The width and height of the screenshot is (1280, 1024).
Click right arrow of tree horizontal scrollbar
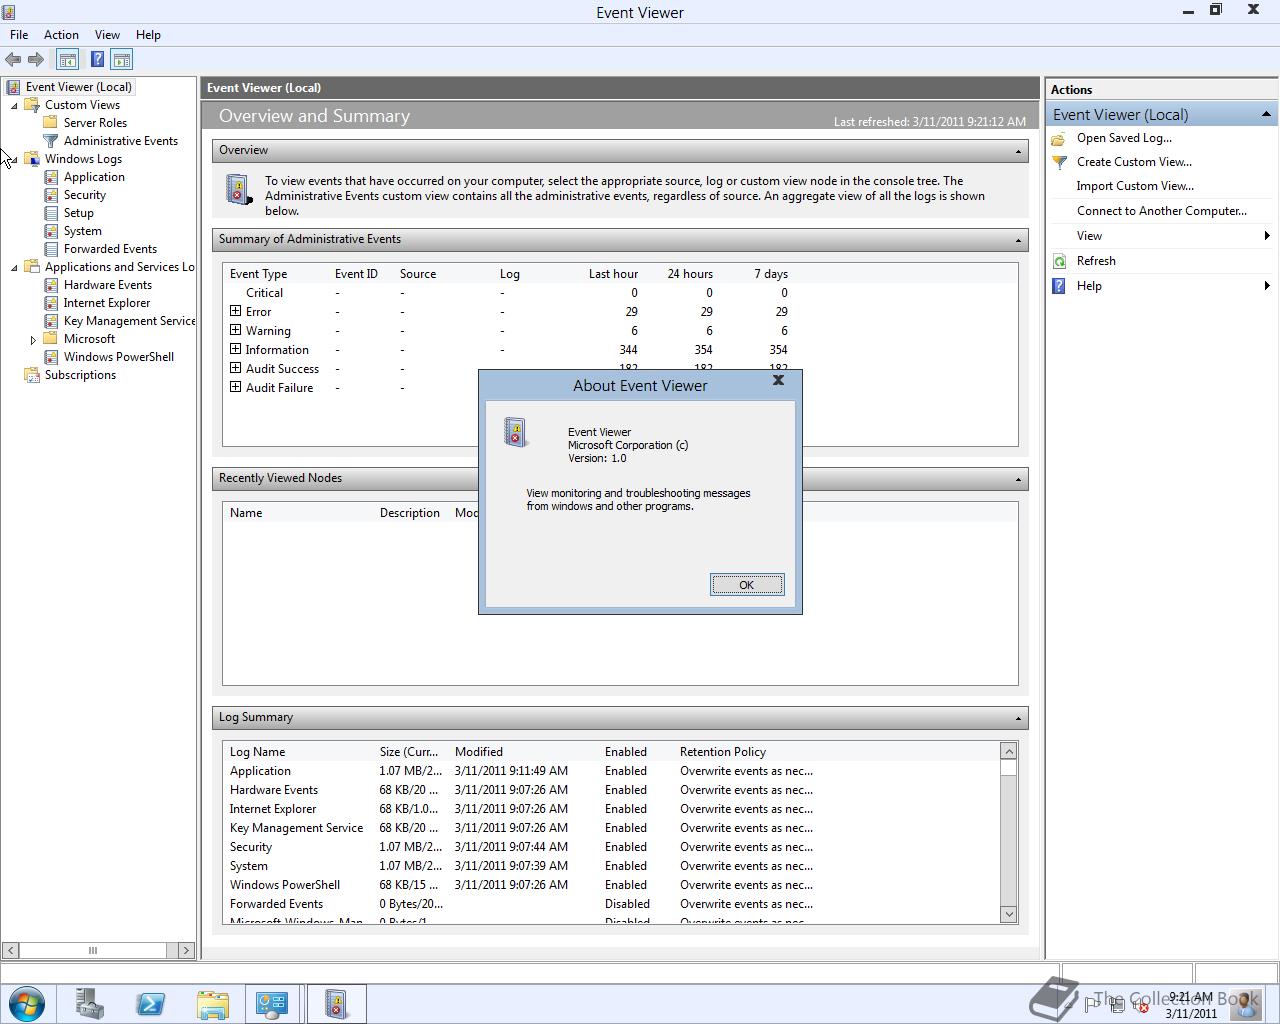point(185,950)
